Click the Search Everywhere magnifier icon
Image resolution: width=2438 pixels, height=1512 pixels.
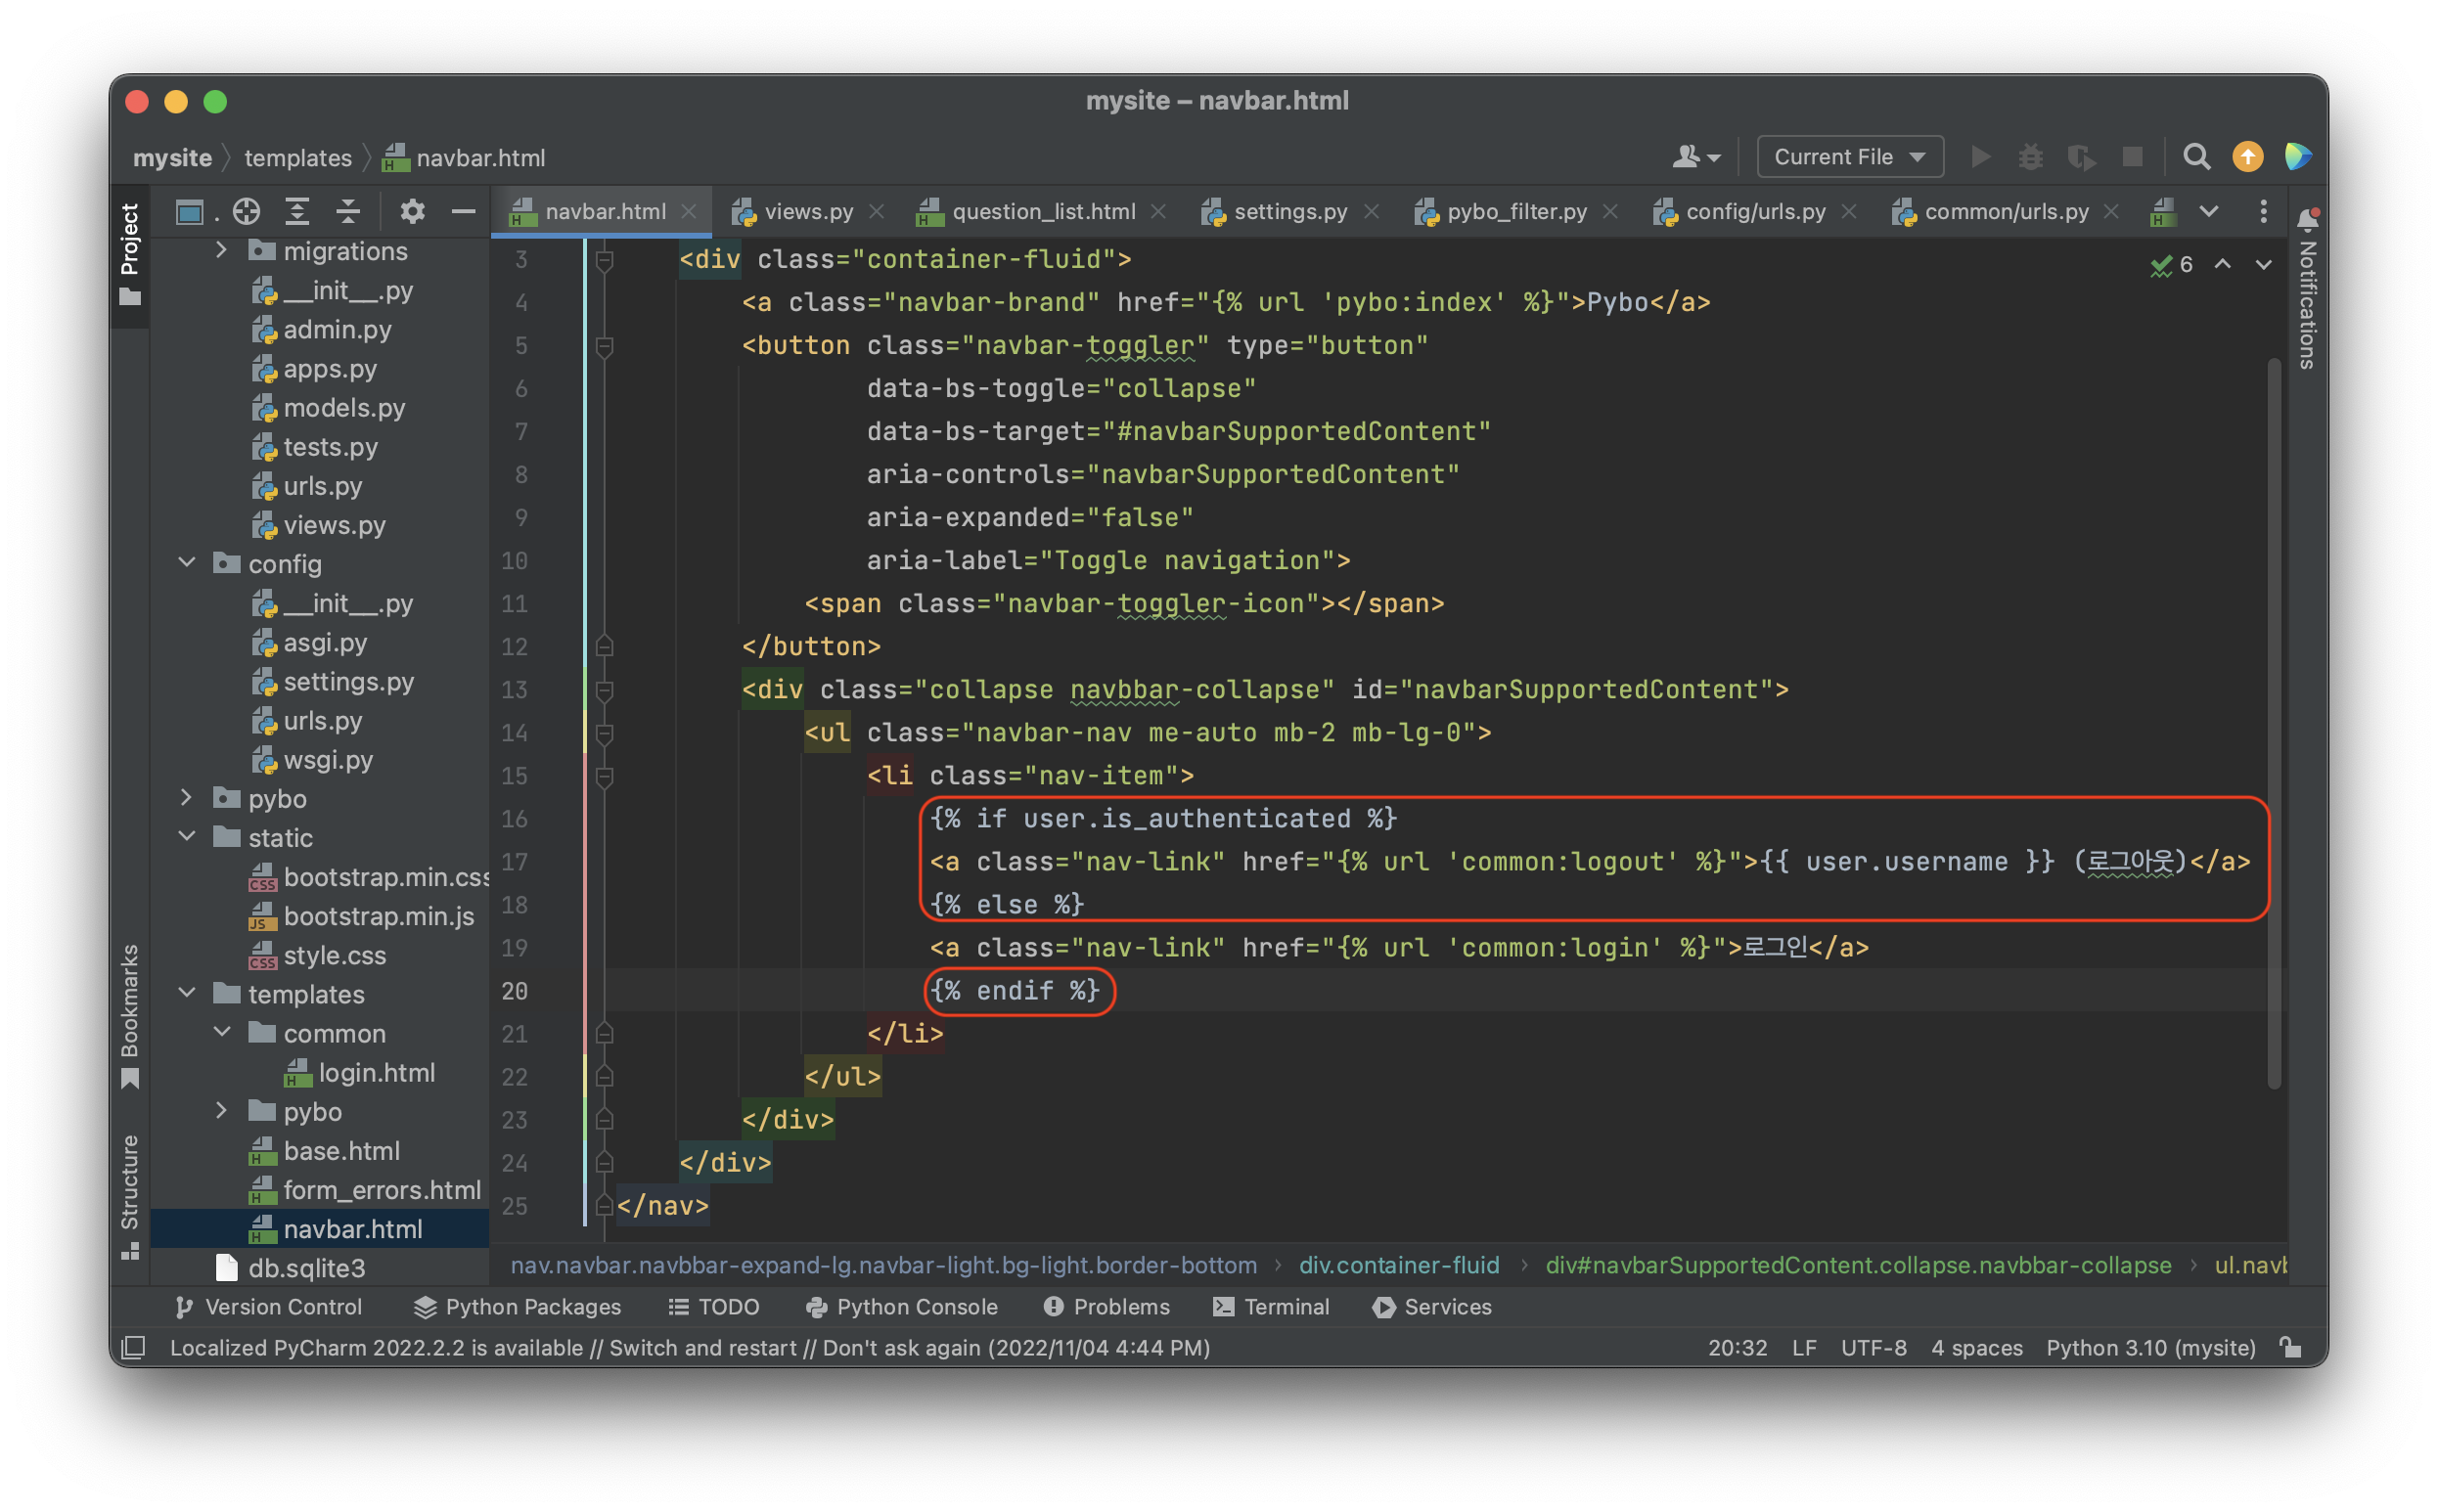click(2196, 157)
